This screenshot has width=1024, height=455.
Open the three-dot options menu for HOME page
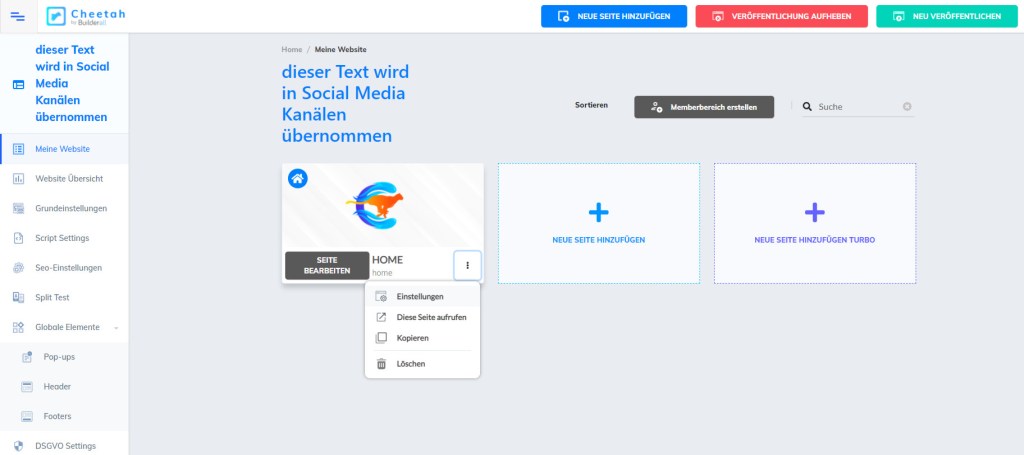coord(467,265)
